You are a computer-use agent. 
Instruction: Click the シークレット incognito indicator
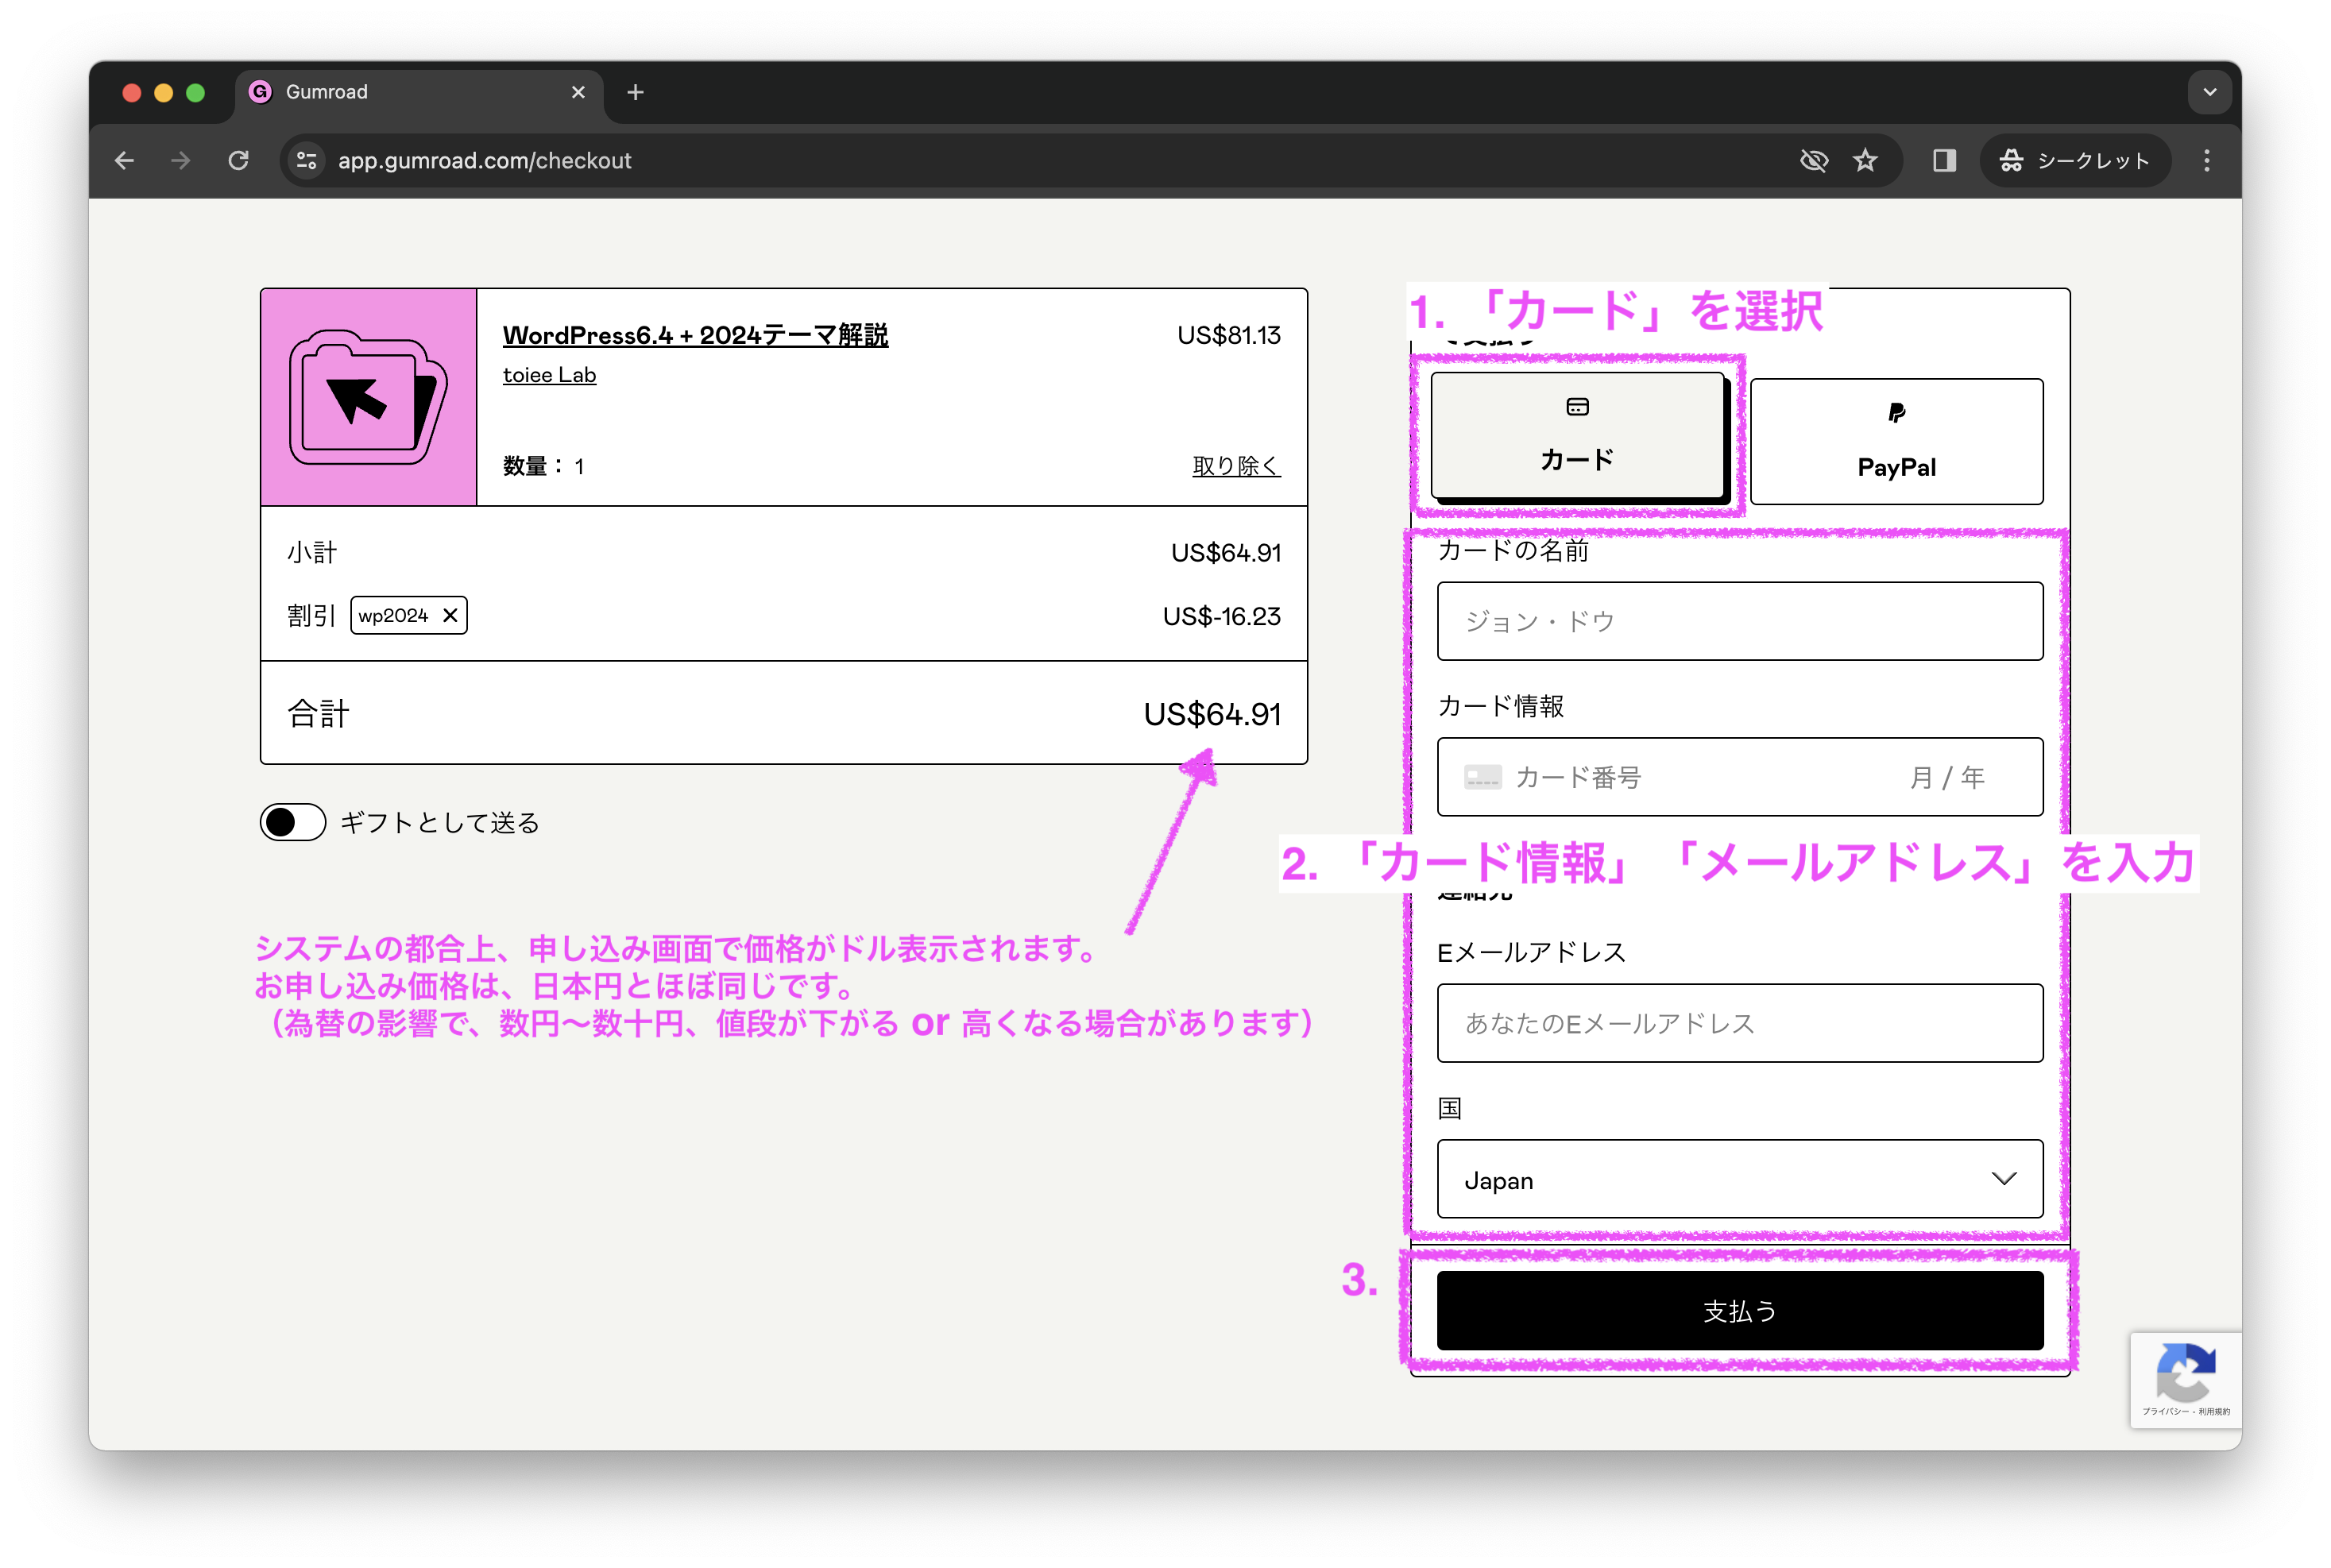2075,160
